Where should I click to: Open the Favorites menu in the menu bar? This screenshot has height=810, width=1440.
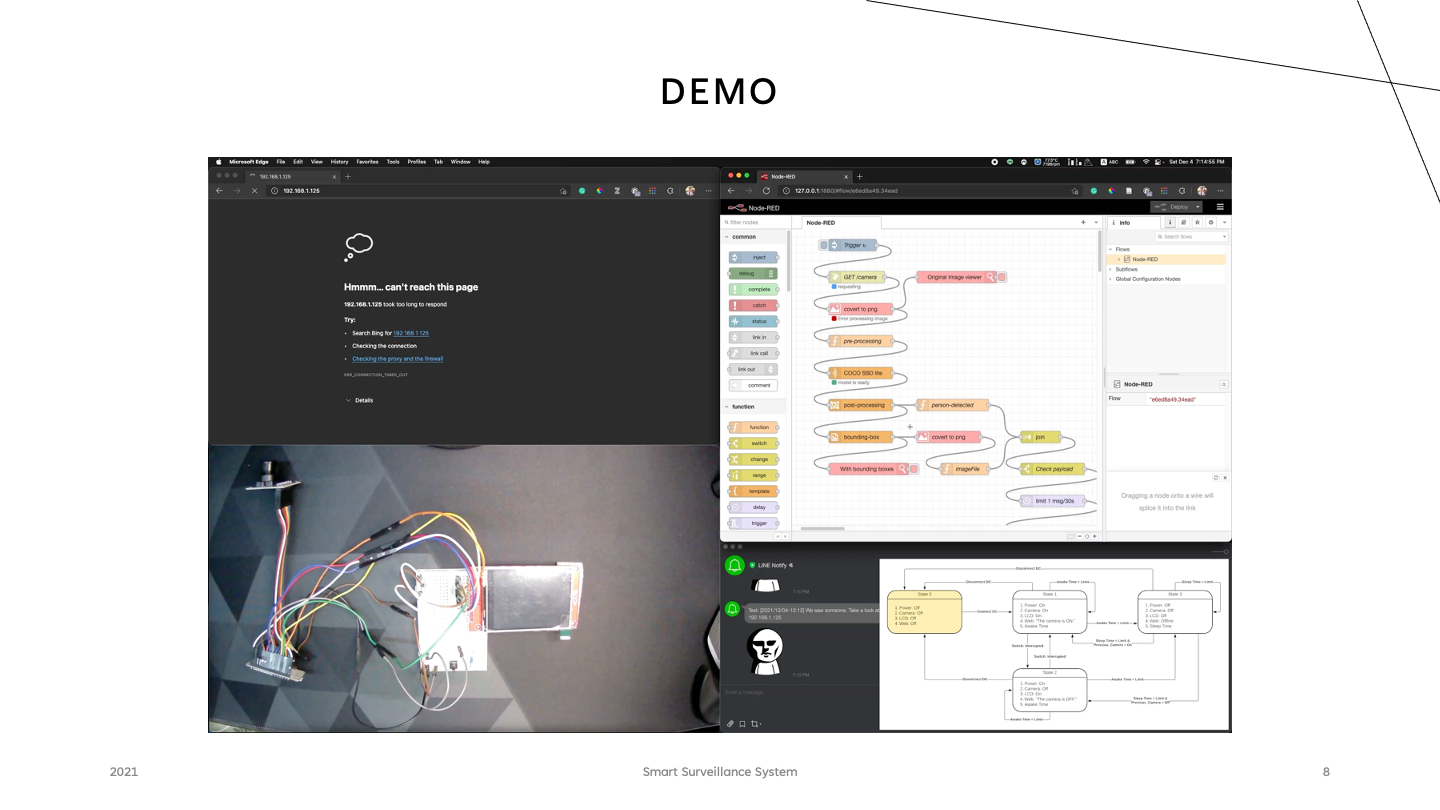(x=368, y=162)
